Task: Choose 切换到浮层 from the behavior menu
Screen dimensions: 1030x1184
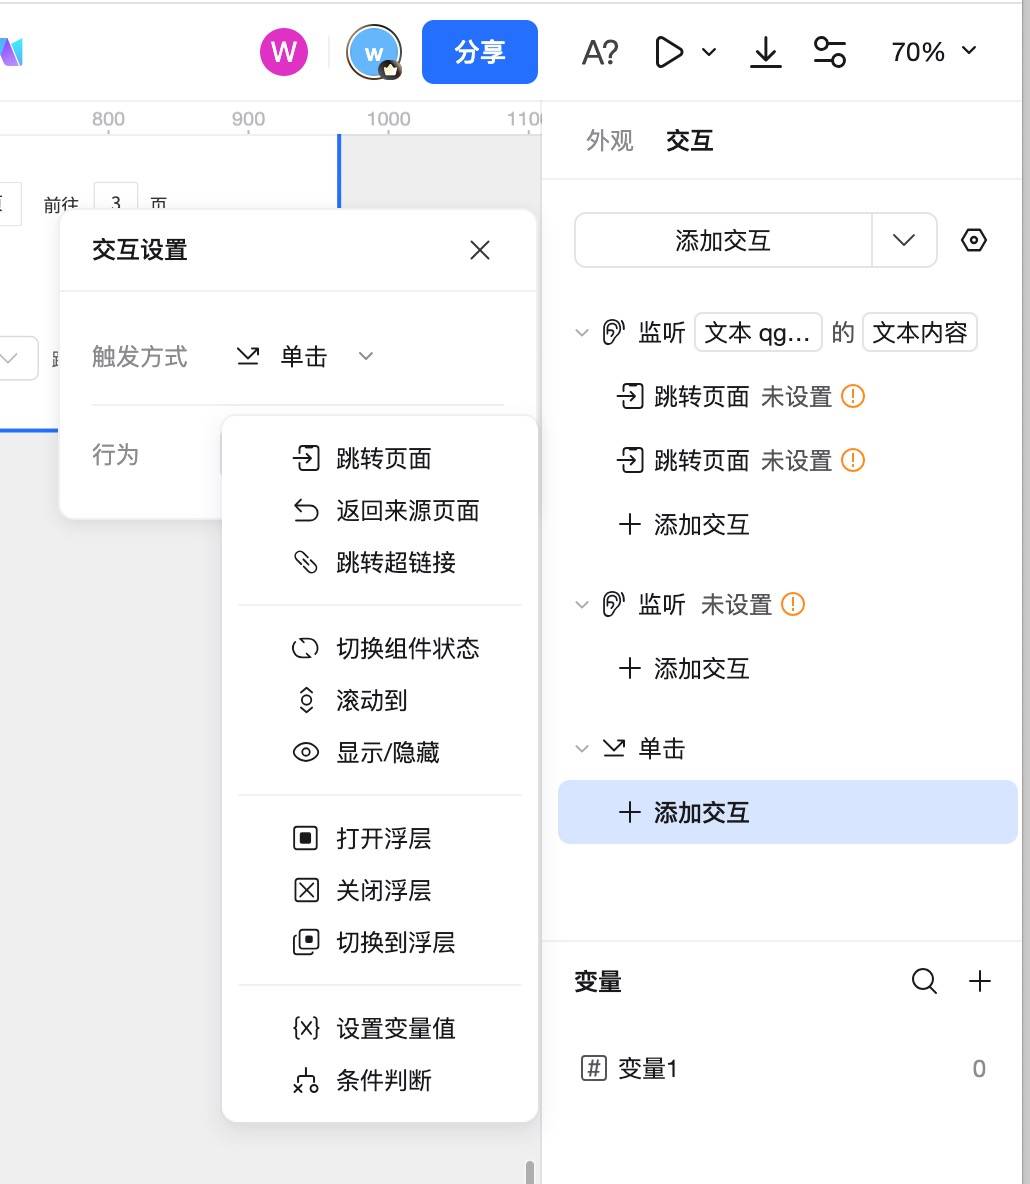Action: (380, 942)
